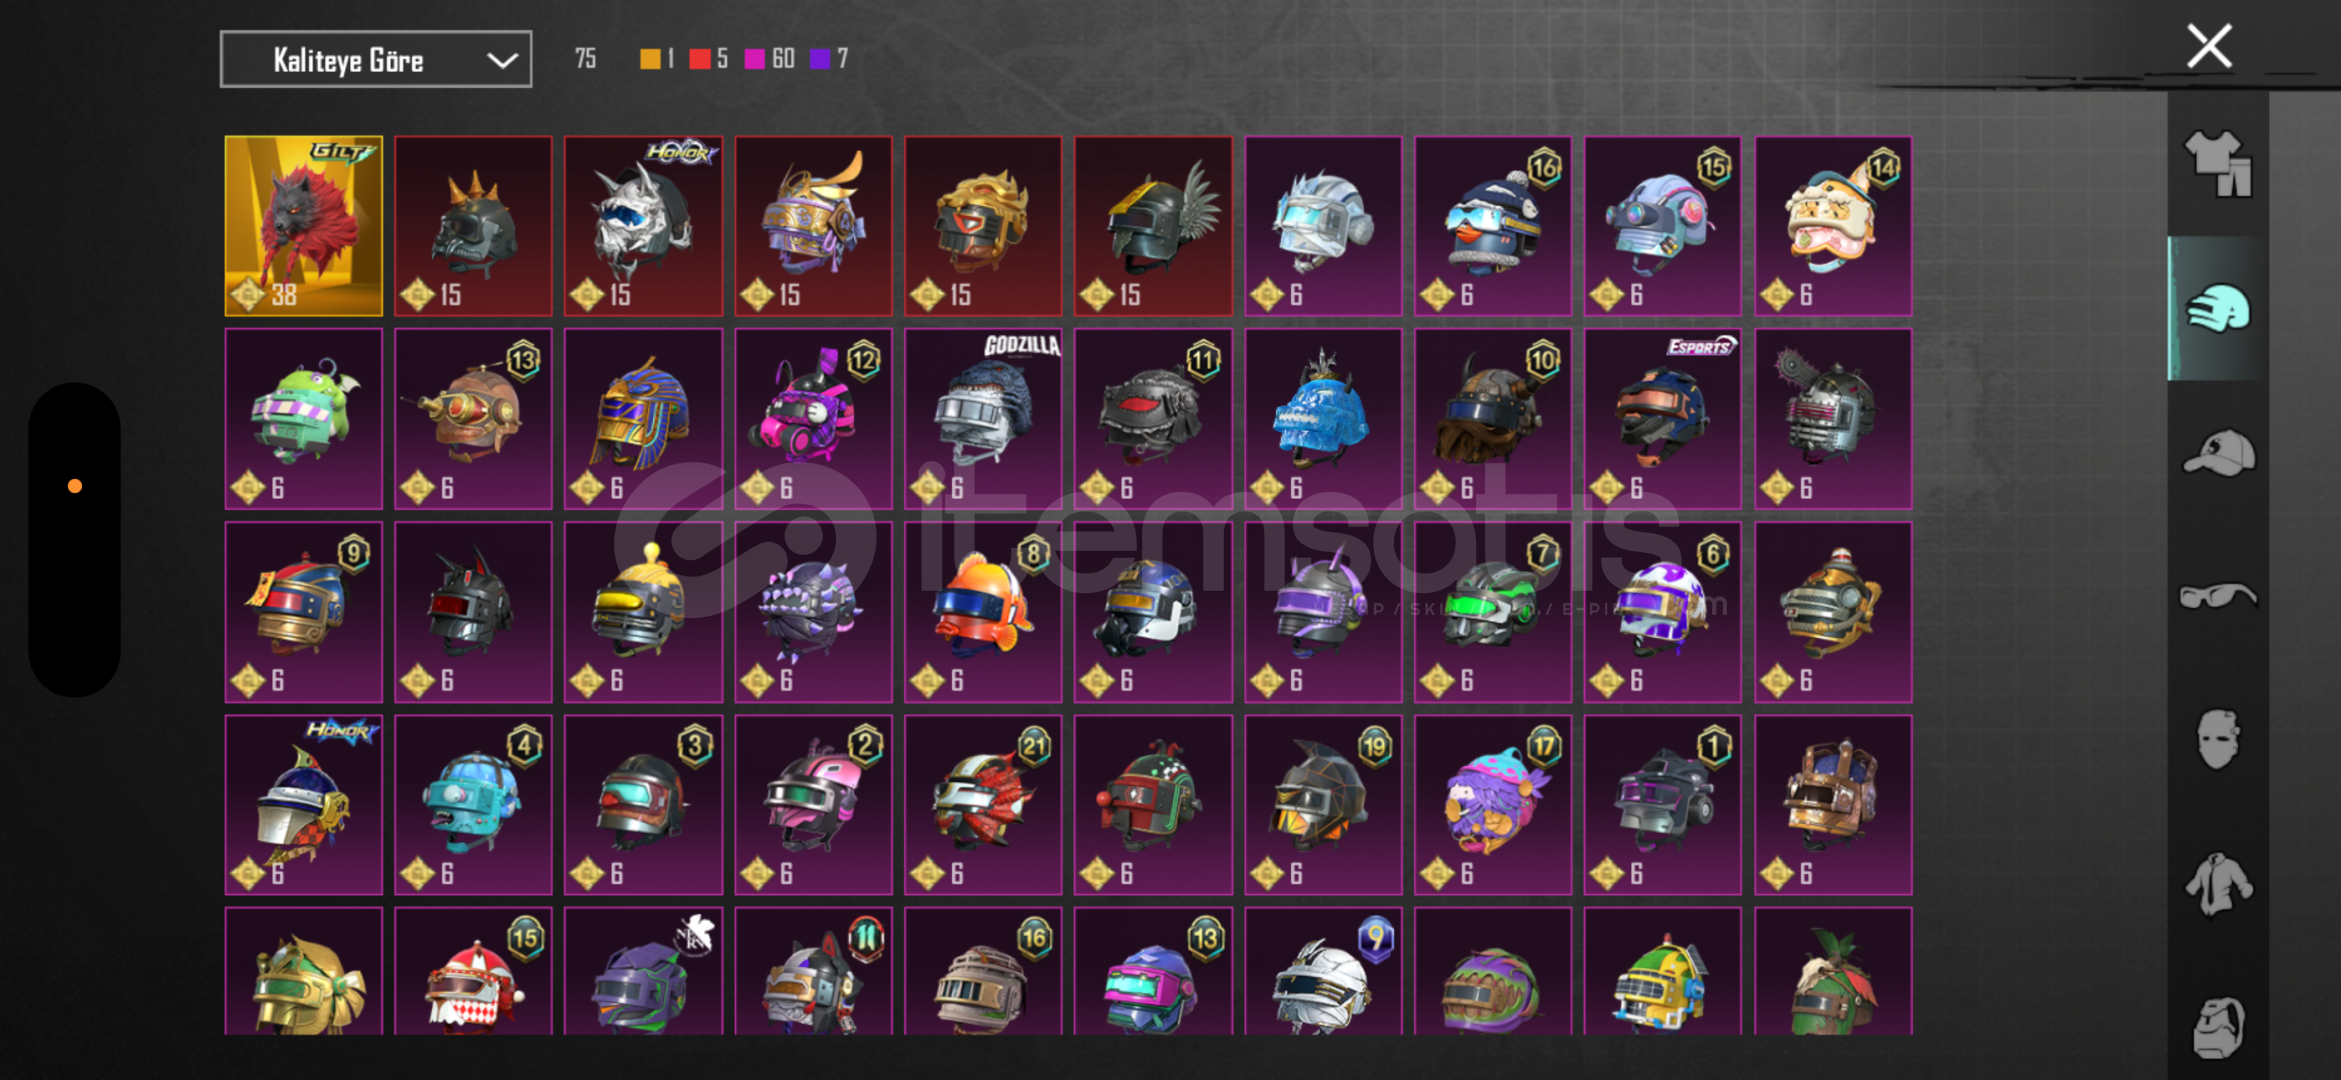
Task: Open the face mask category
Action: [2218, 740]
